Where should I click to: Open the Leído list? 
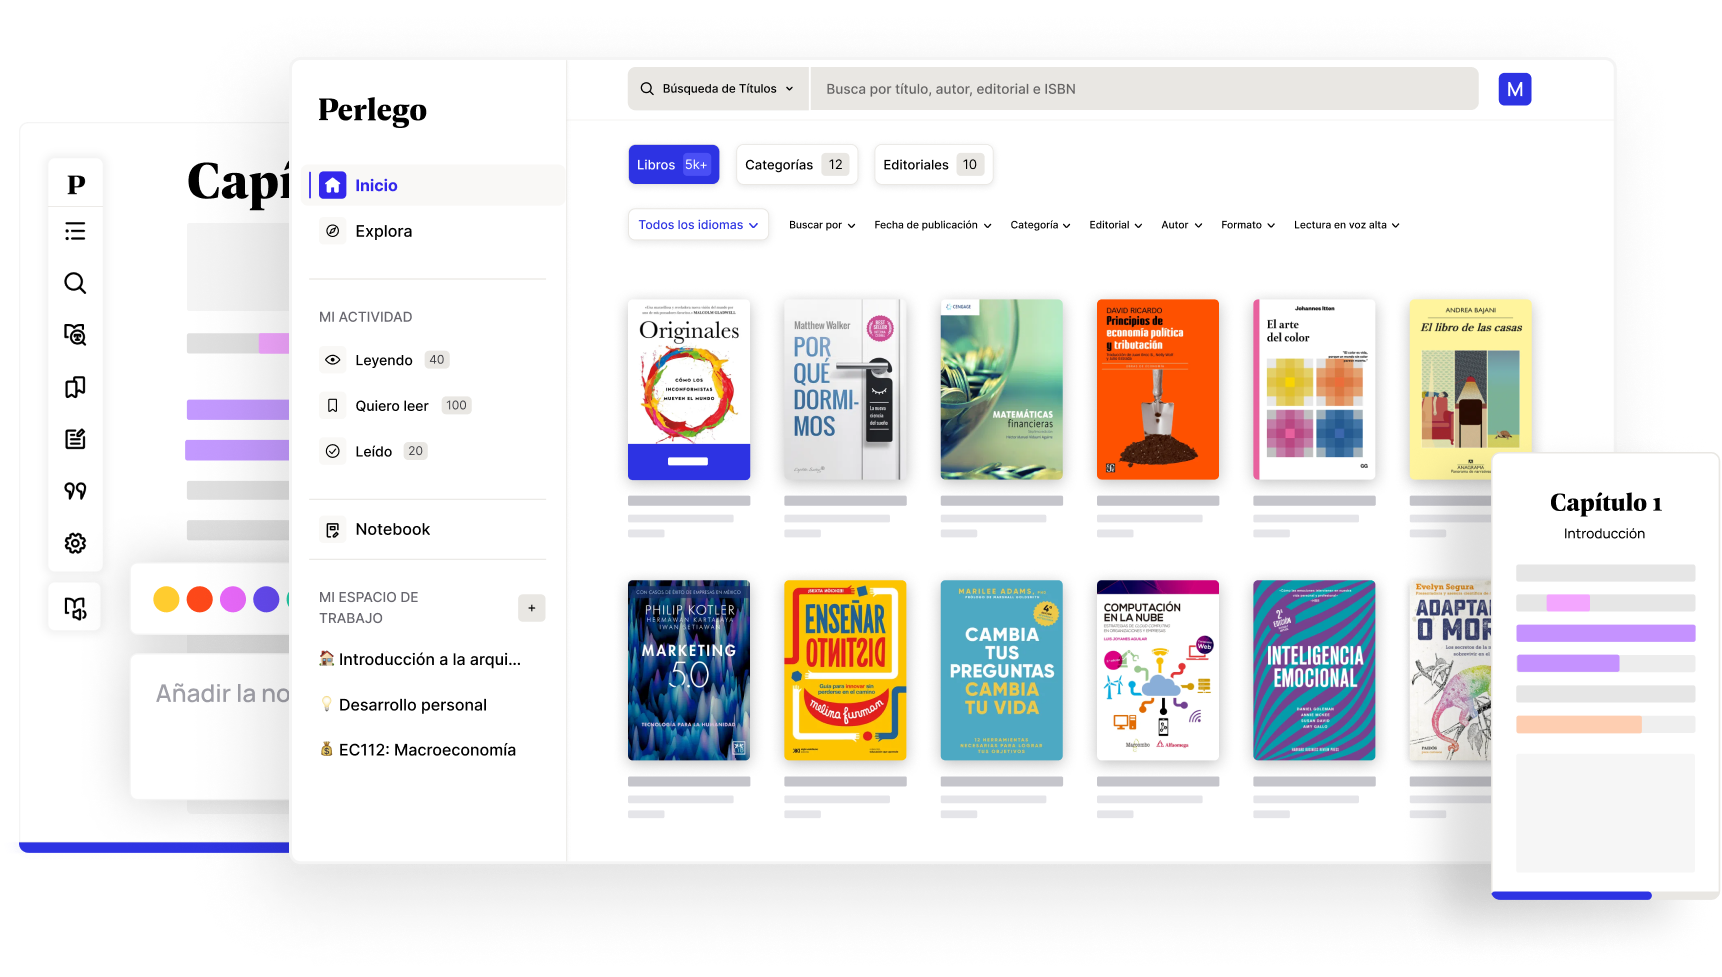point(373,452)
